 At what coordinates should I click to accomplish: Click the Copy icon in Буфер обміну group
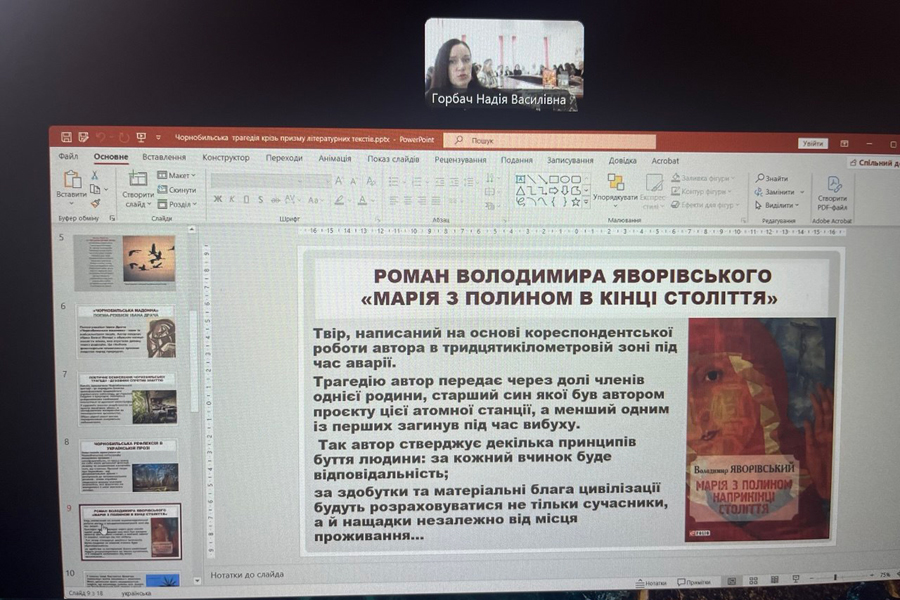tap(95, 189)
